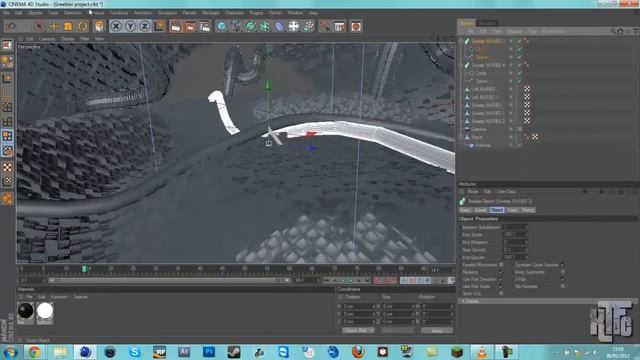Select the Move tool cross icon
This screenshot has width=640, height=360.
click(53, 27)
